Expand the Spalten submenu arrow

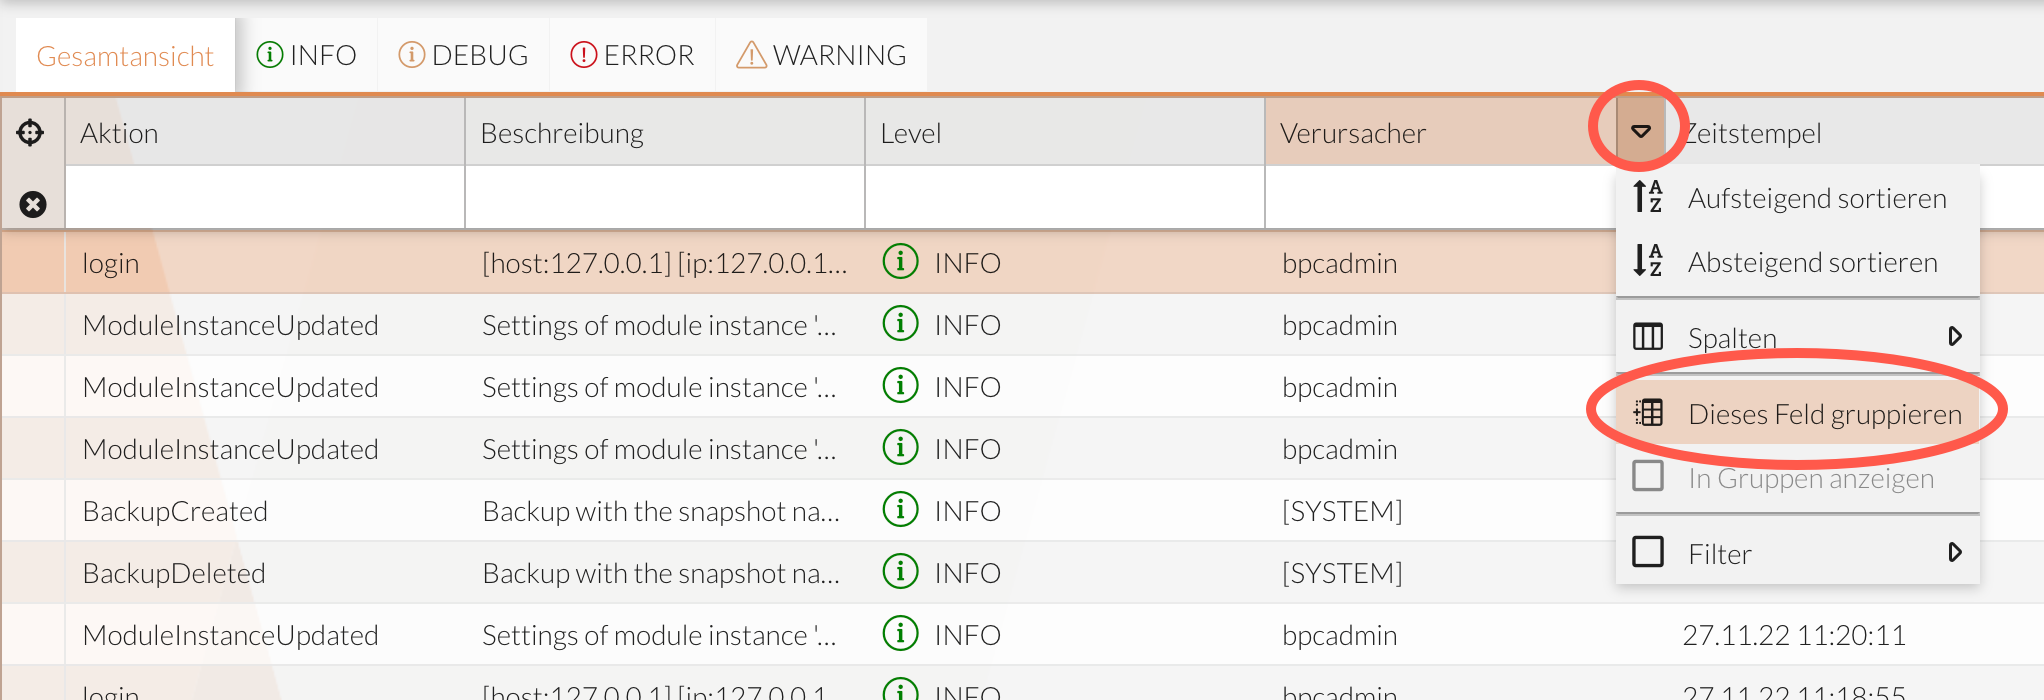[x=1954, y=337]
